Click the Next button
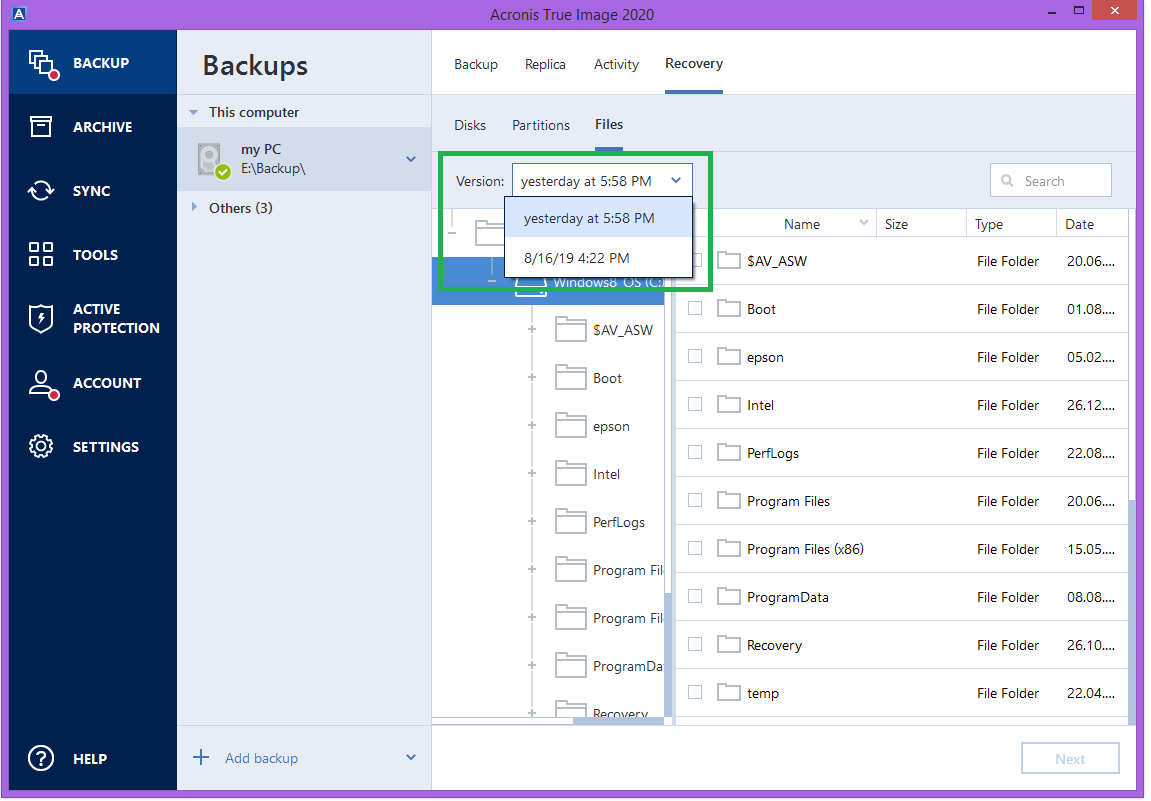 click(1070, 758)
